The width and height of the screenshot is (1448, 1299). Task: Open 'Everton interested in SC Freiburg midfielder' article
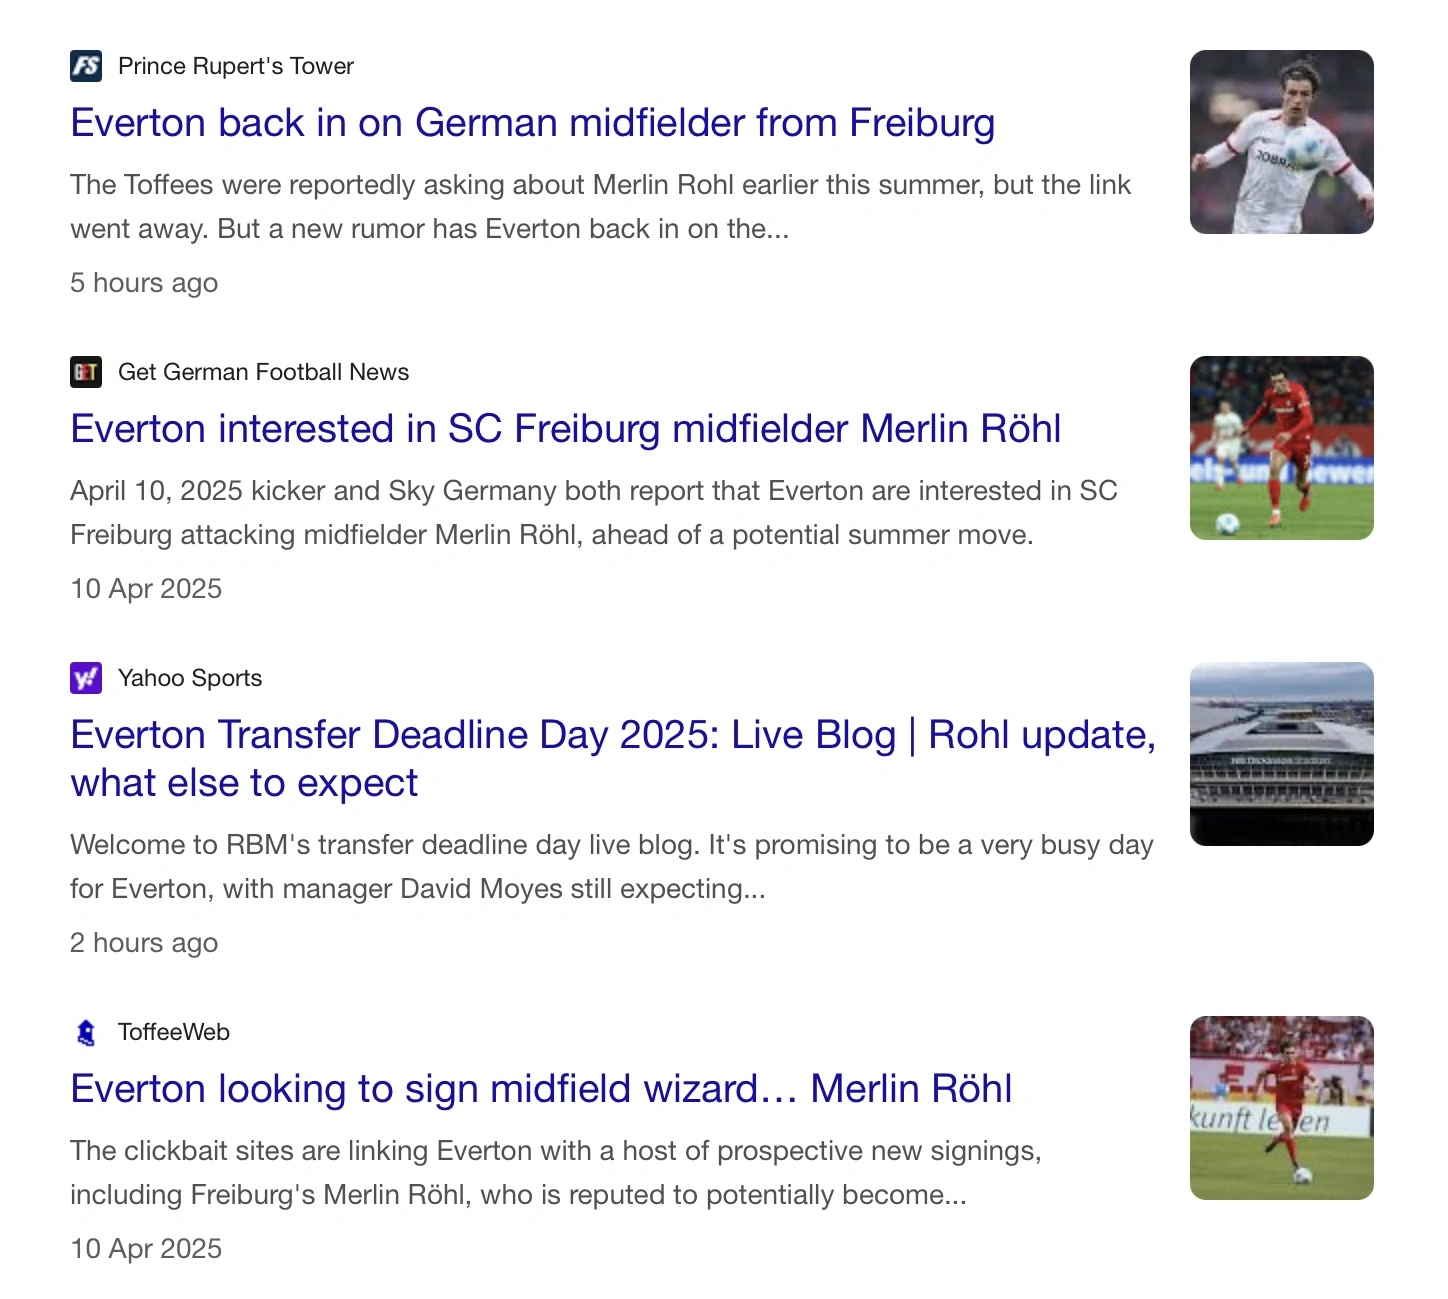565,429
